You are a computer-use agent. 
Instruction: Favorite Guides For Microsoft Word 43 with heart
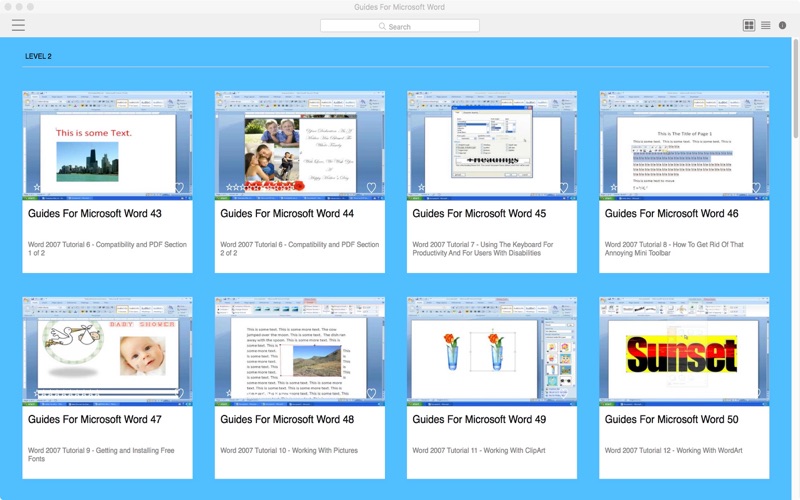pos(179,187)
